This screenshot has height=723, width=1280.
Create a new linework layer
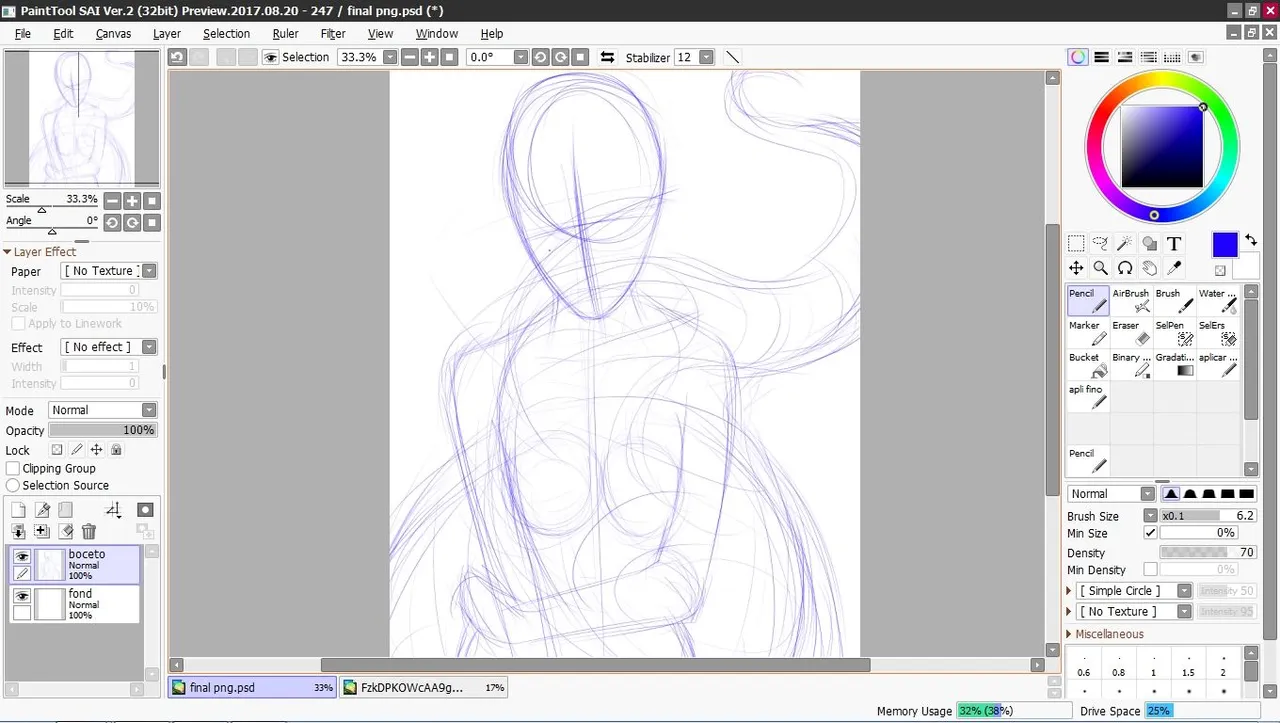(x=42, y=510)
